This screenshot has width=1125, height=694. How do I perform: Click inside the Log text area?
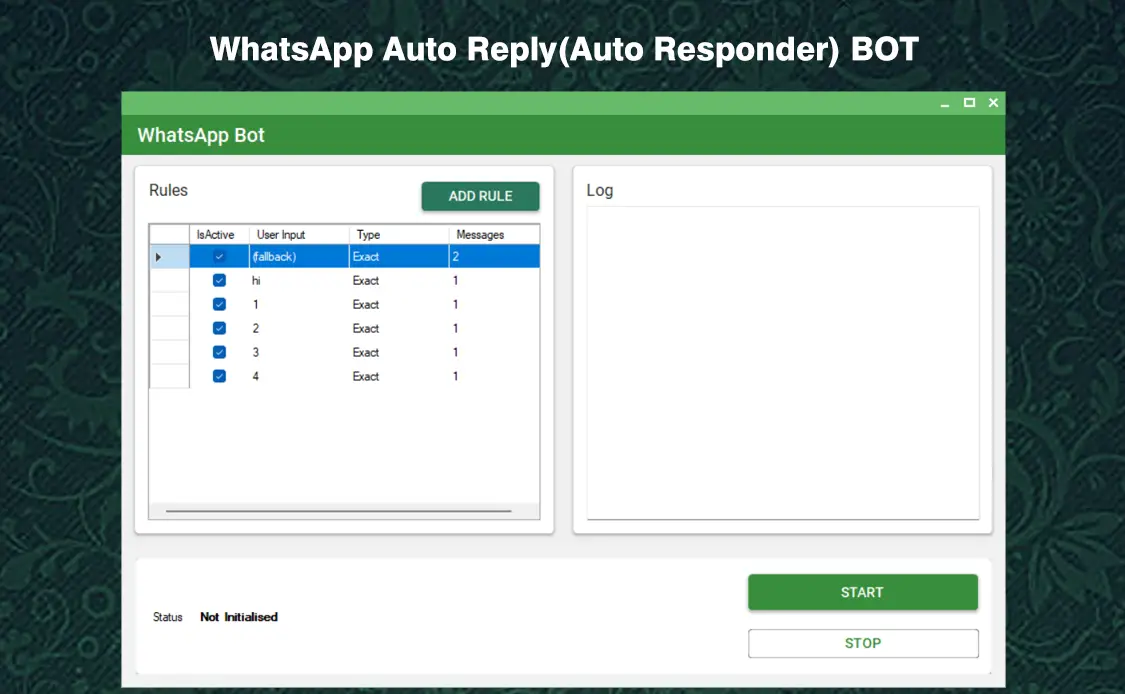click(782, 362)
